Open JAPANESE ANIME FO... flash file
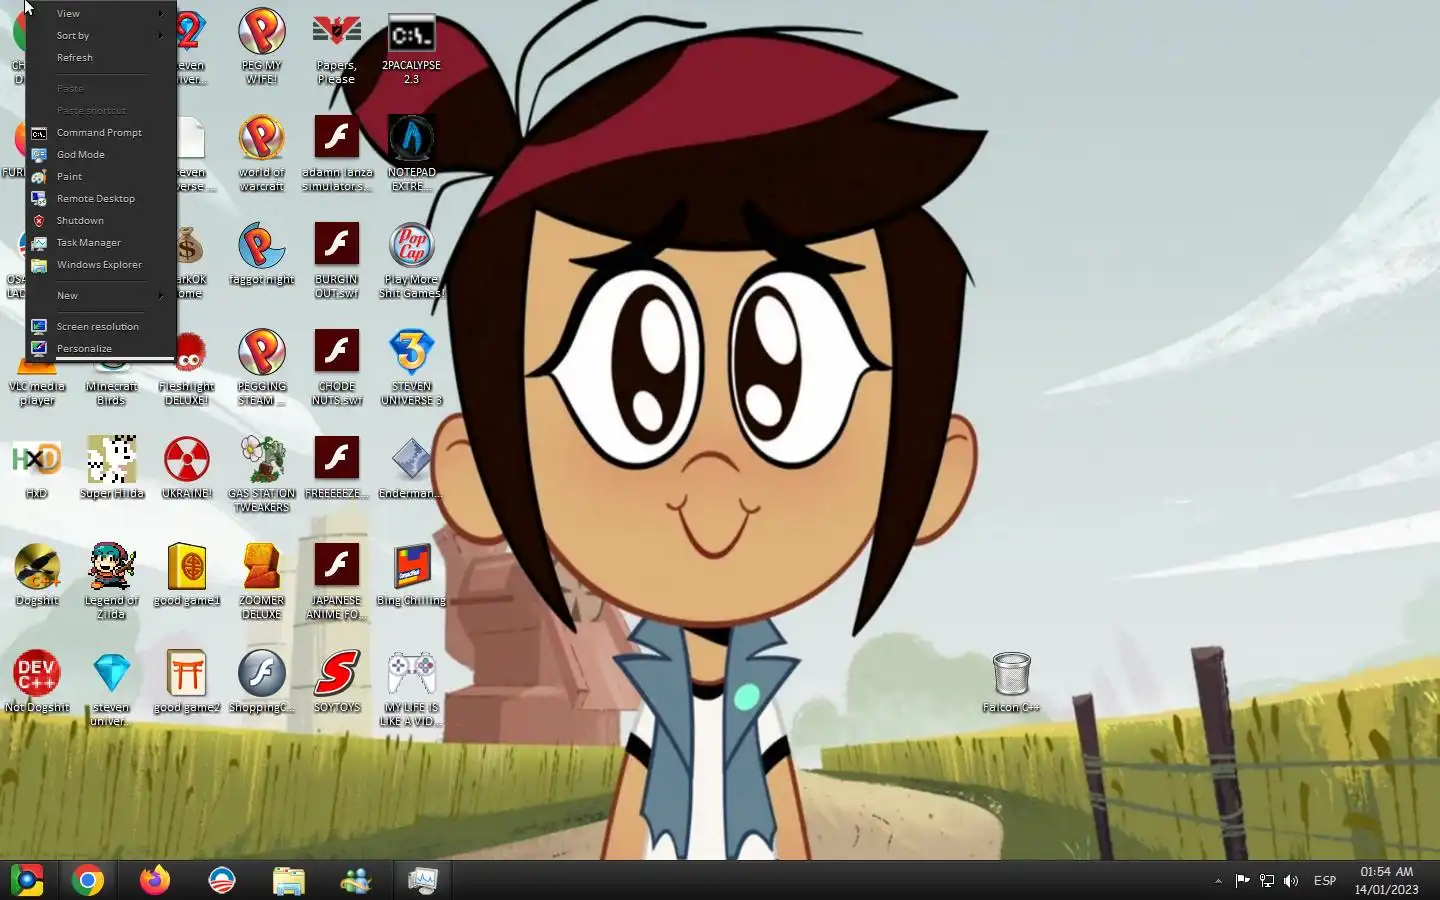Image resolution: width=1440 pixels, height=900 pixels. pyautogui.click(x=336, y=581)
